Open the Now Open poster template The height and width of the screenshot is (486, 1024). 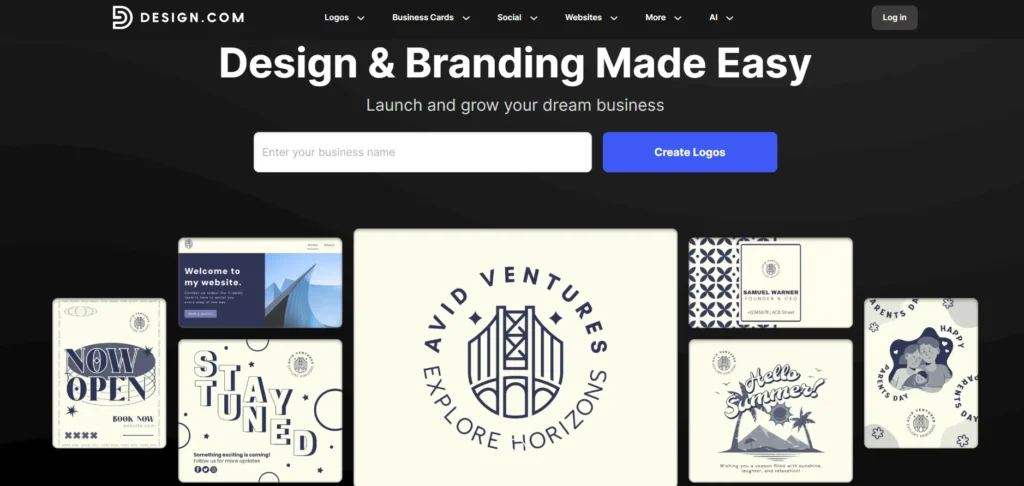[109, 373]
